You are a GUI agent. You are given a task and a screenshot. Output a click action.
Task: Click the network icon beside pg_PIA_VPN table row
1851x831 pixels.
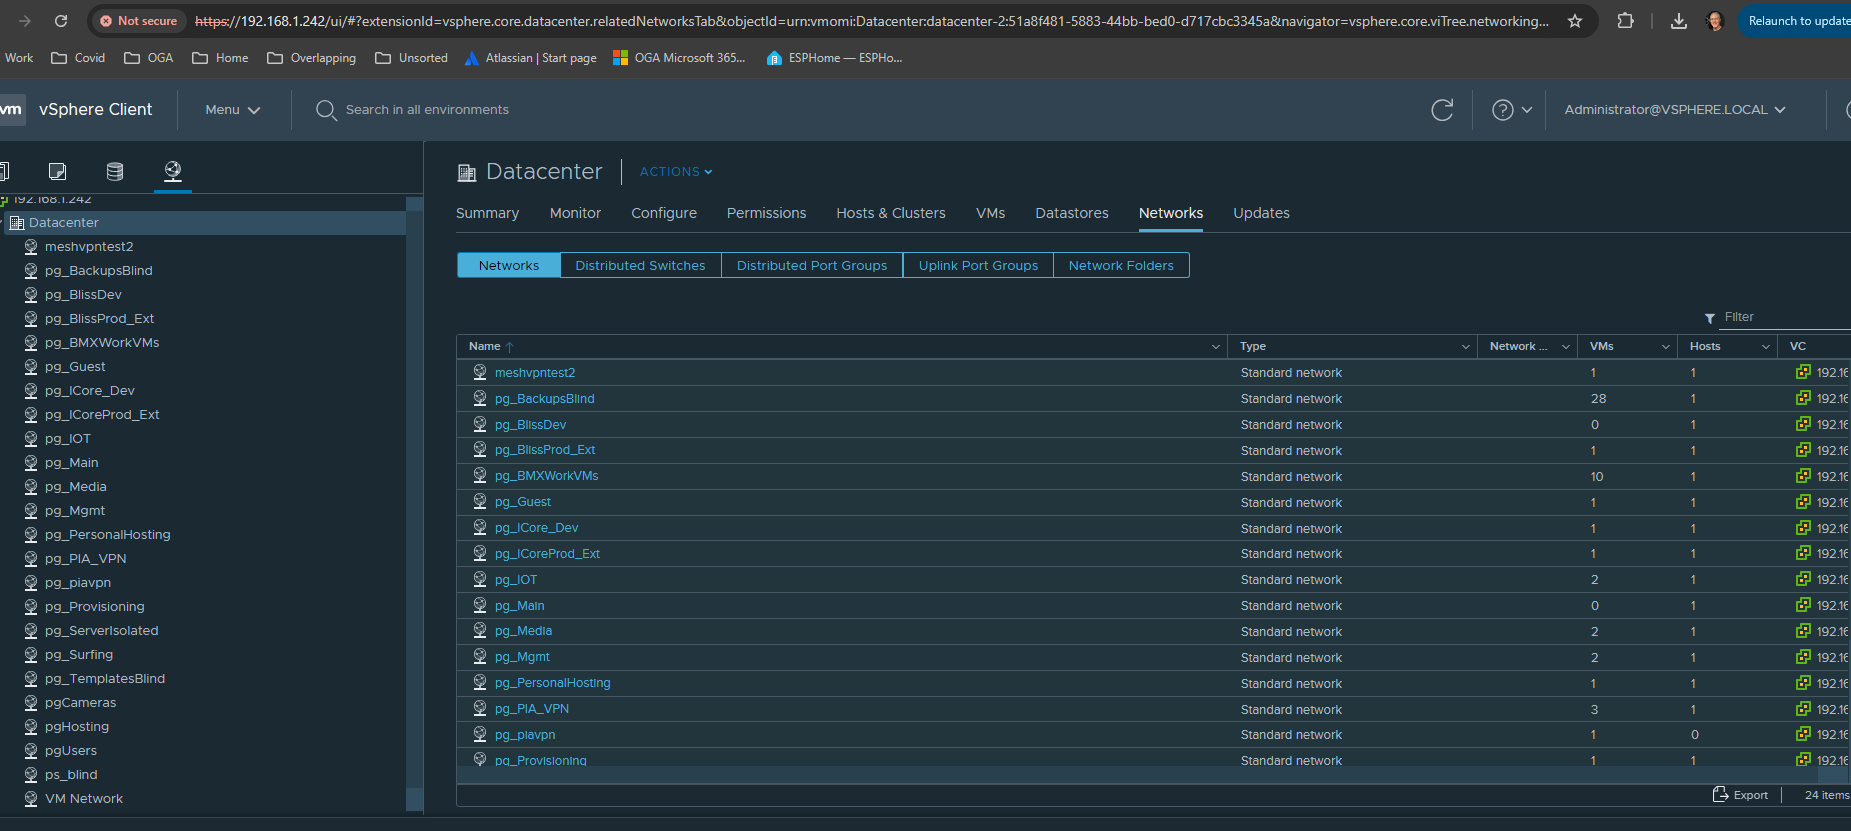point(480,708)
